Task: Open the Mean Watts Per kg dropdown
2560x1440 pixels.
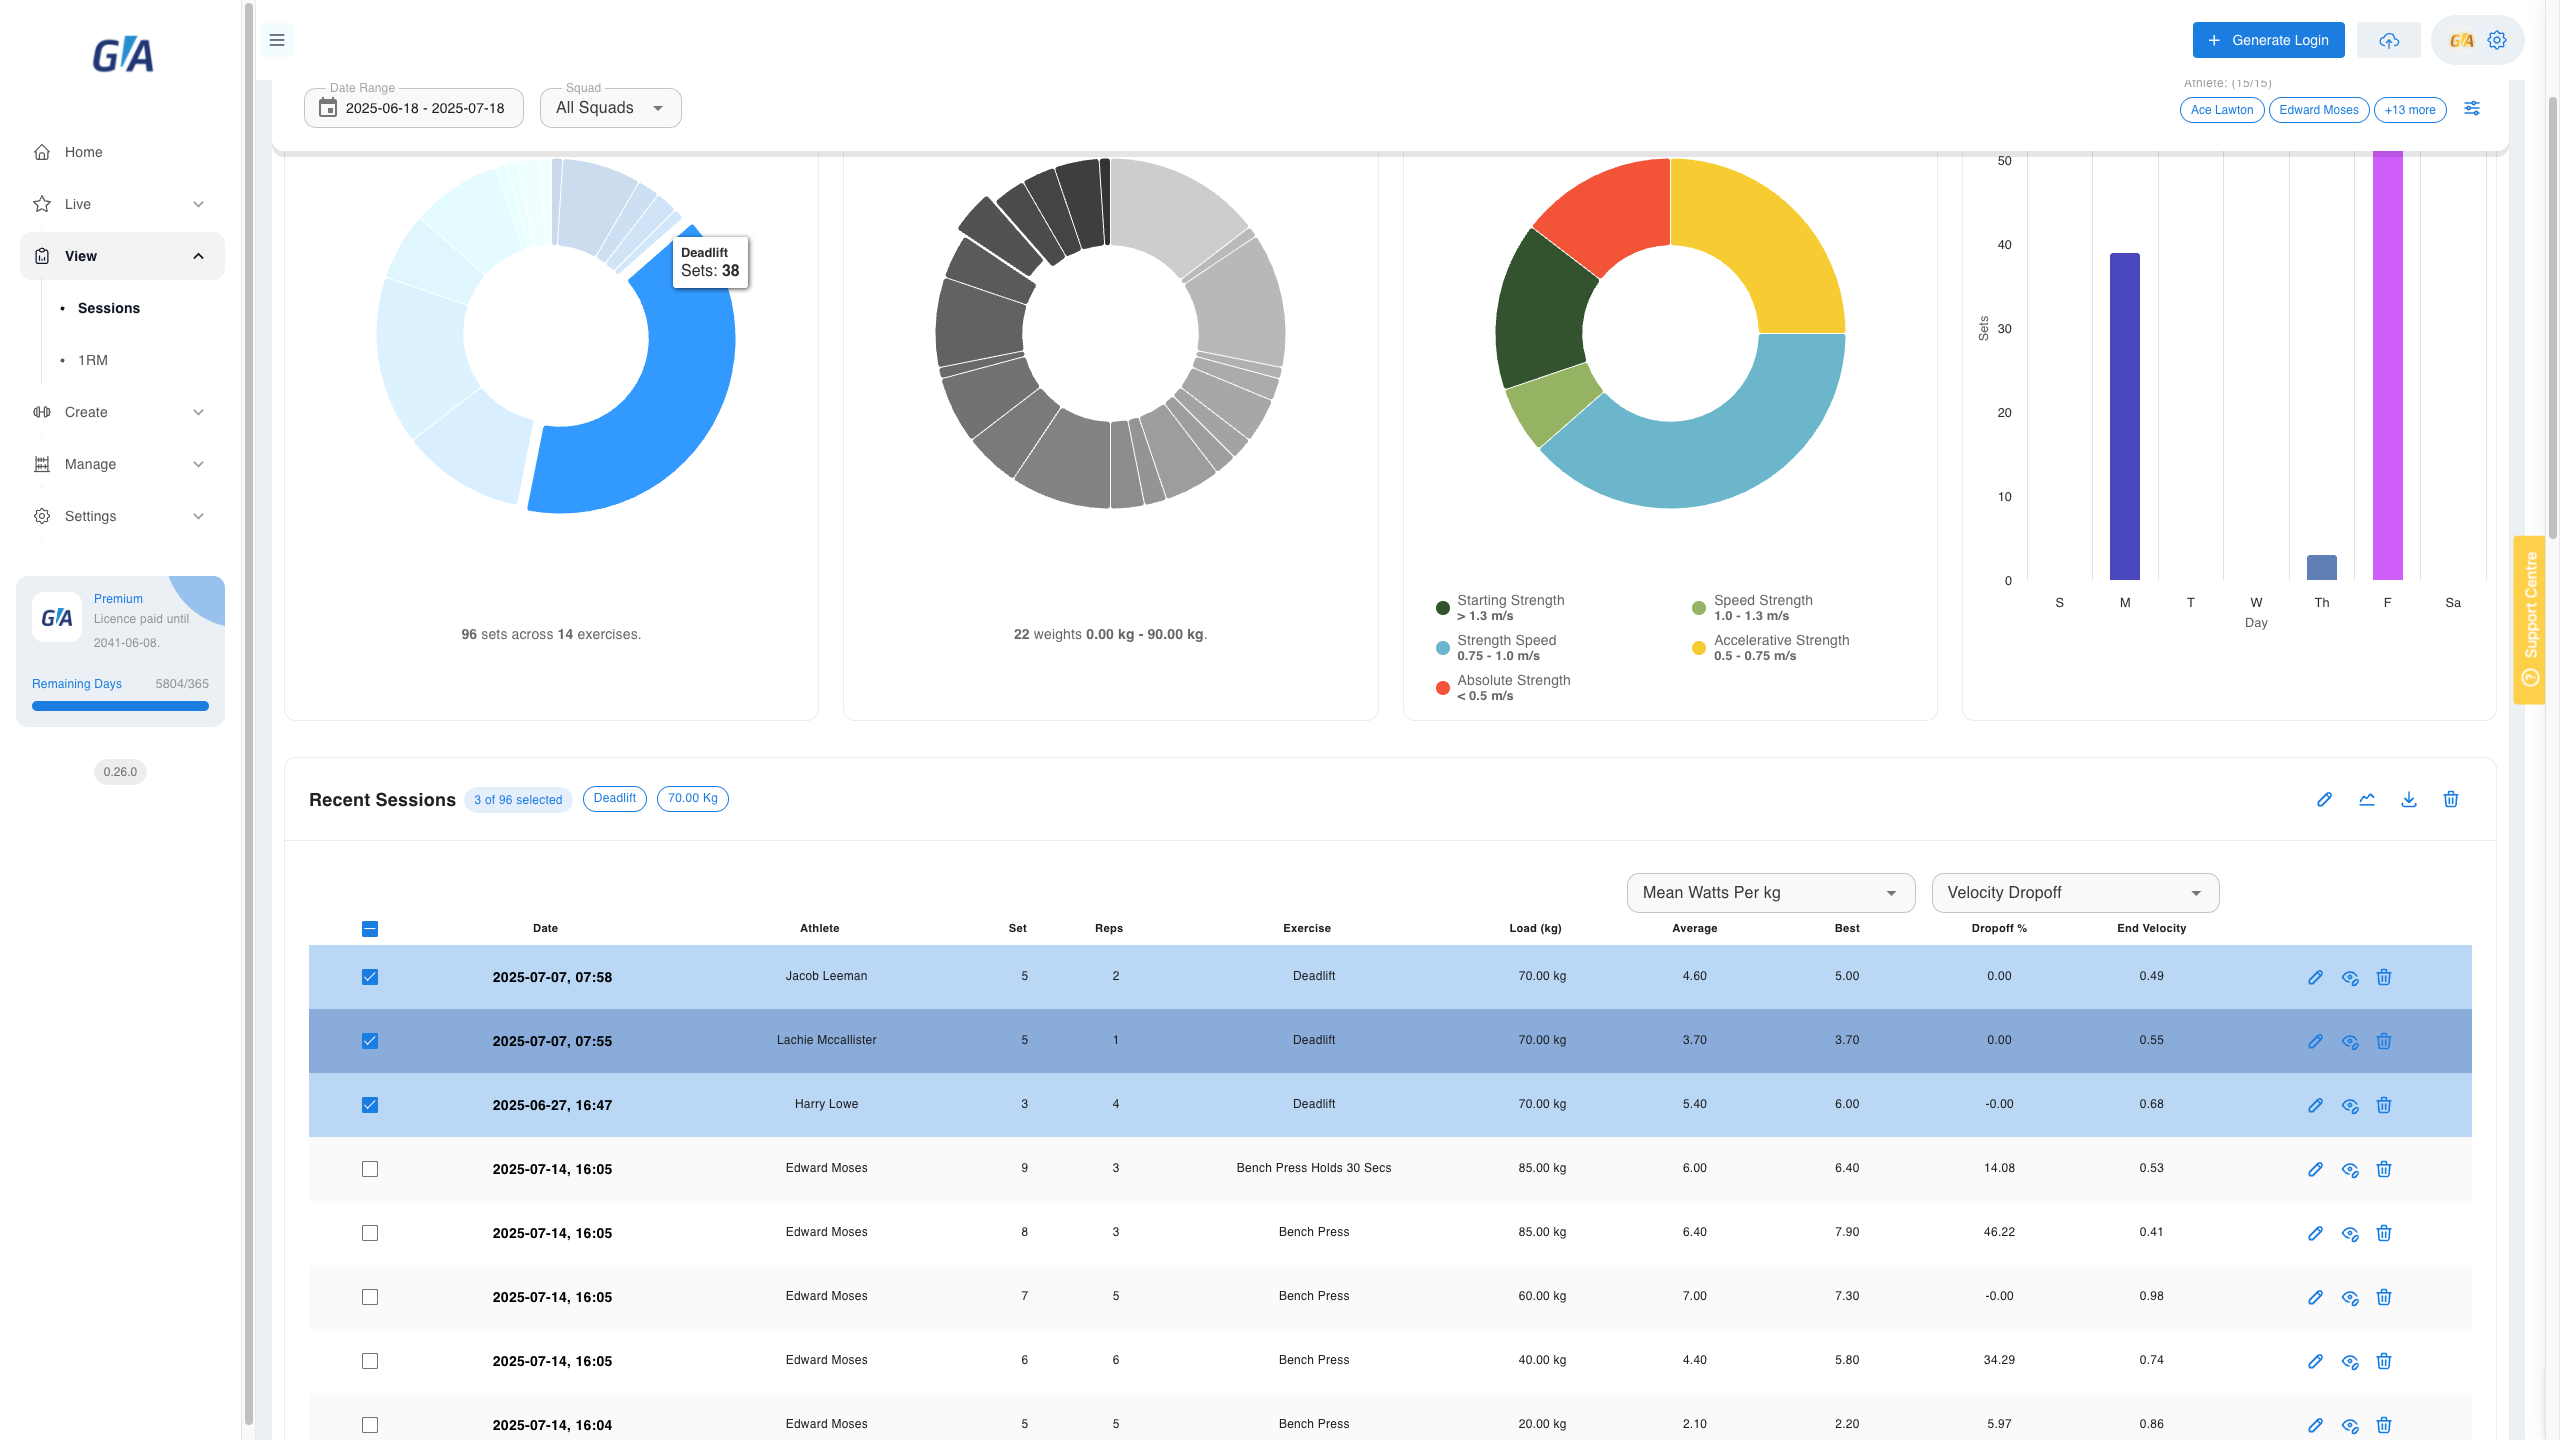Action: 1771,893
